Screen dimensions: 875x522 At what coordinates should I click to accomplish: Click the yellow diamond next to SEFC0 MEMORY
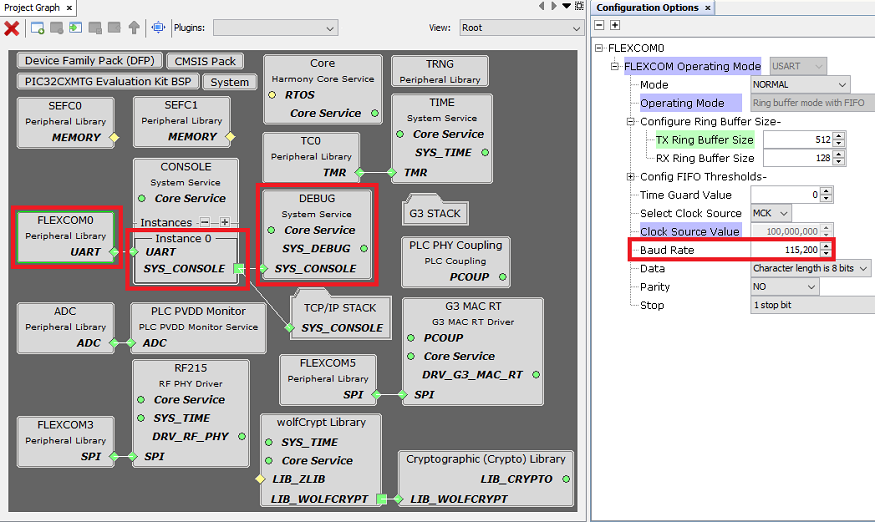click(114, 137)
